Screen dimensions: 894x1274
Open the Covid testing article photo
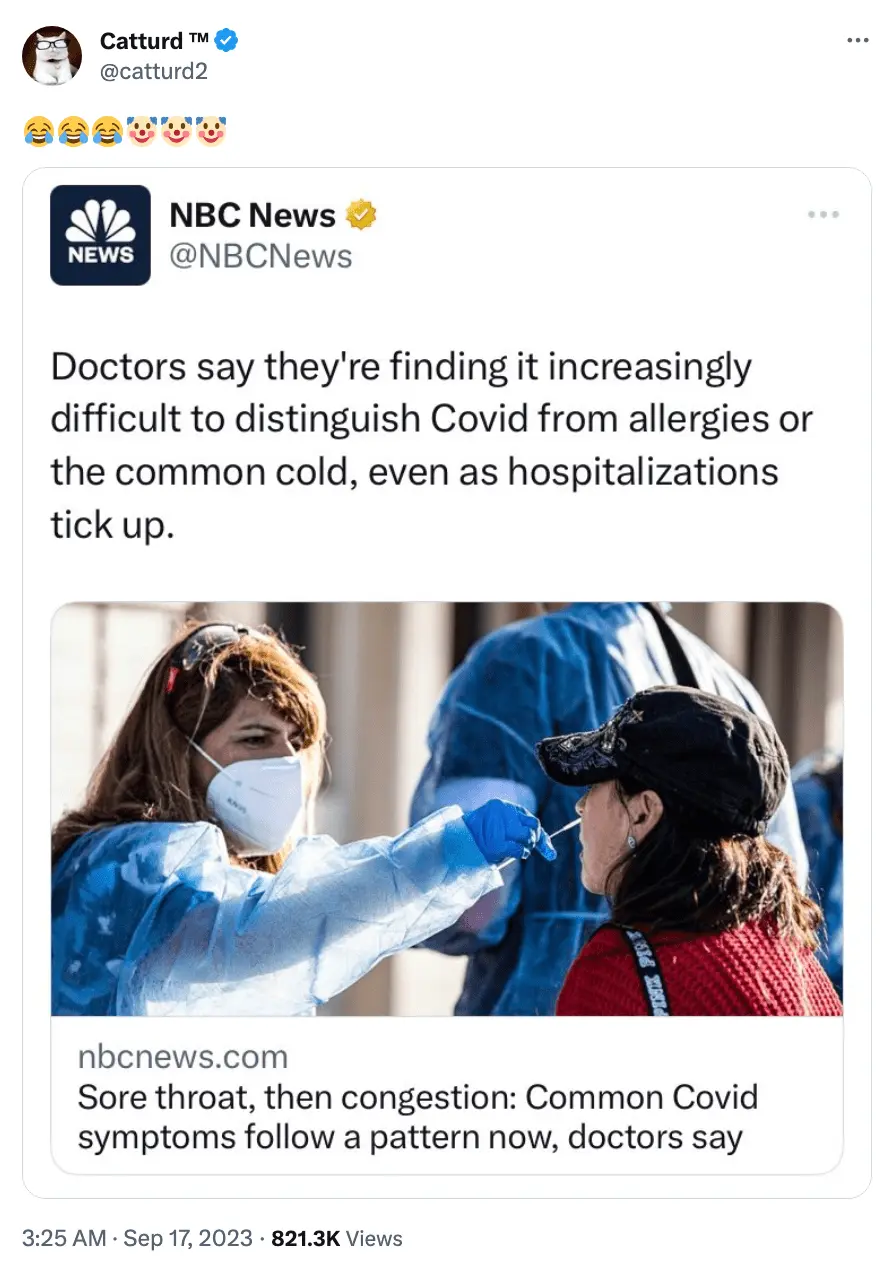(x=446, y=809)
